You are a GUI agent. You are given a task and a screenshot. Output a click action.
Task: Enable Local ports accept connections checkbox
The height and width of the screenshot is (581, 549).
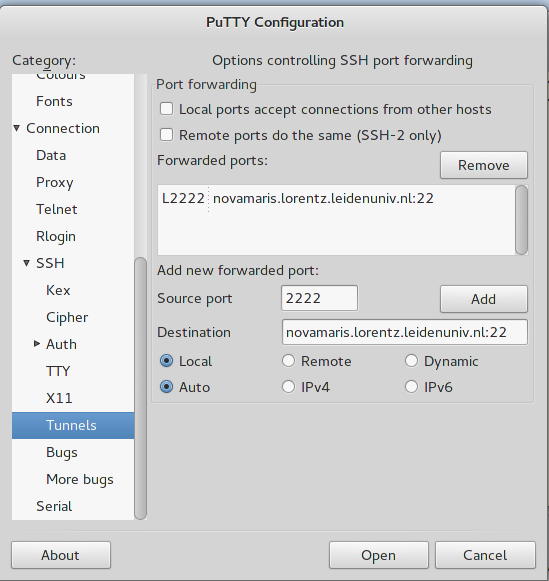coord(166,109)
